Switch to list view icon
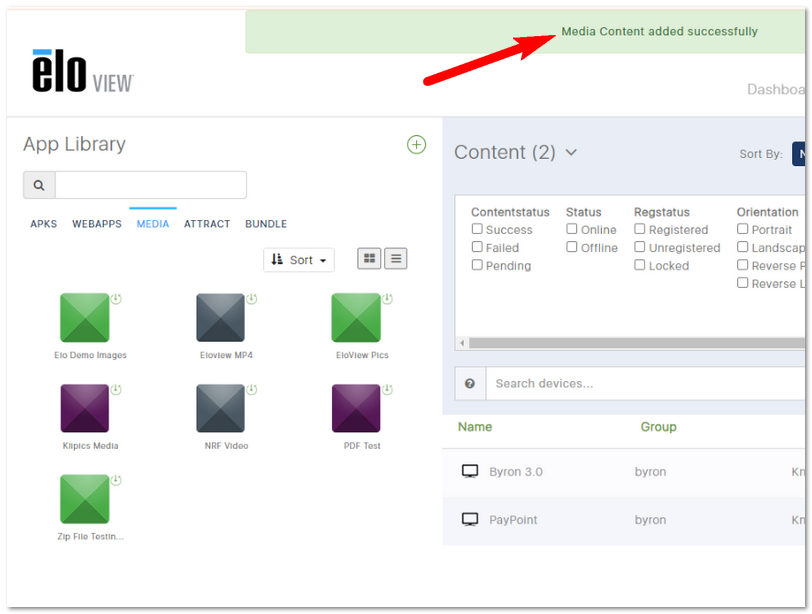 (x=396, y=258)
